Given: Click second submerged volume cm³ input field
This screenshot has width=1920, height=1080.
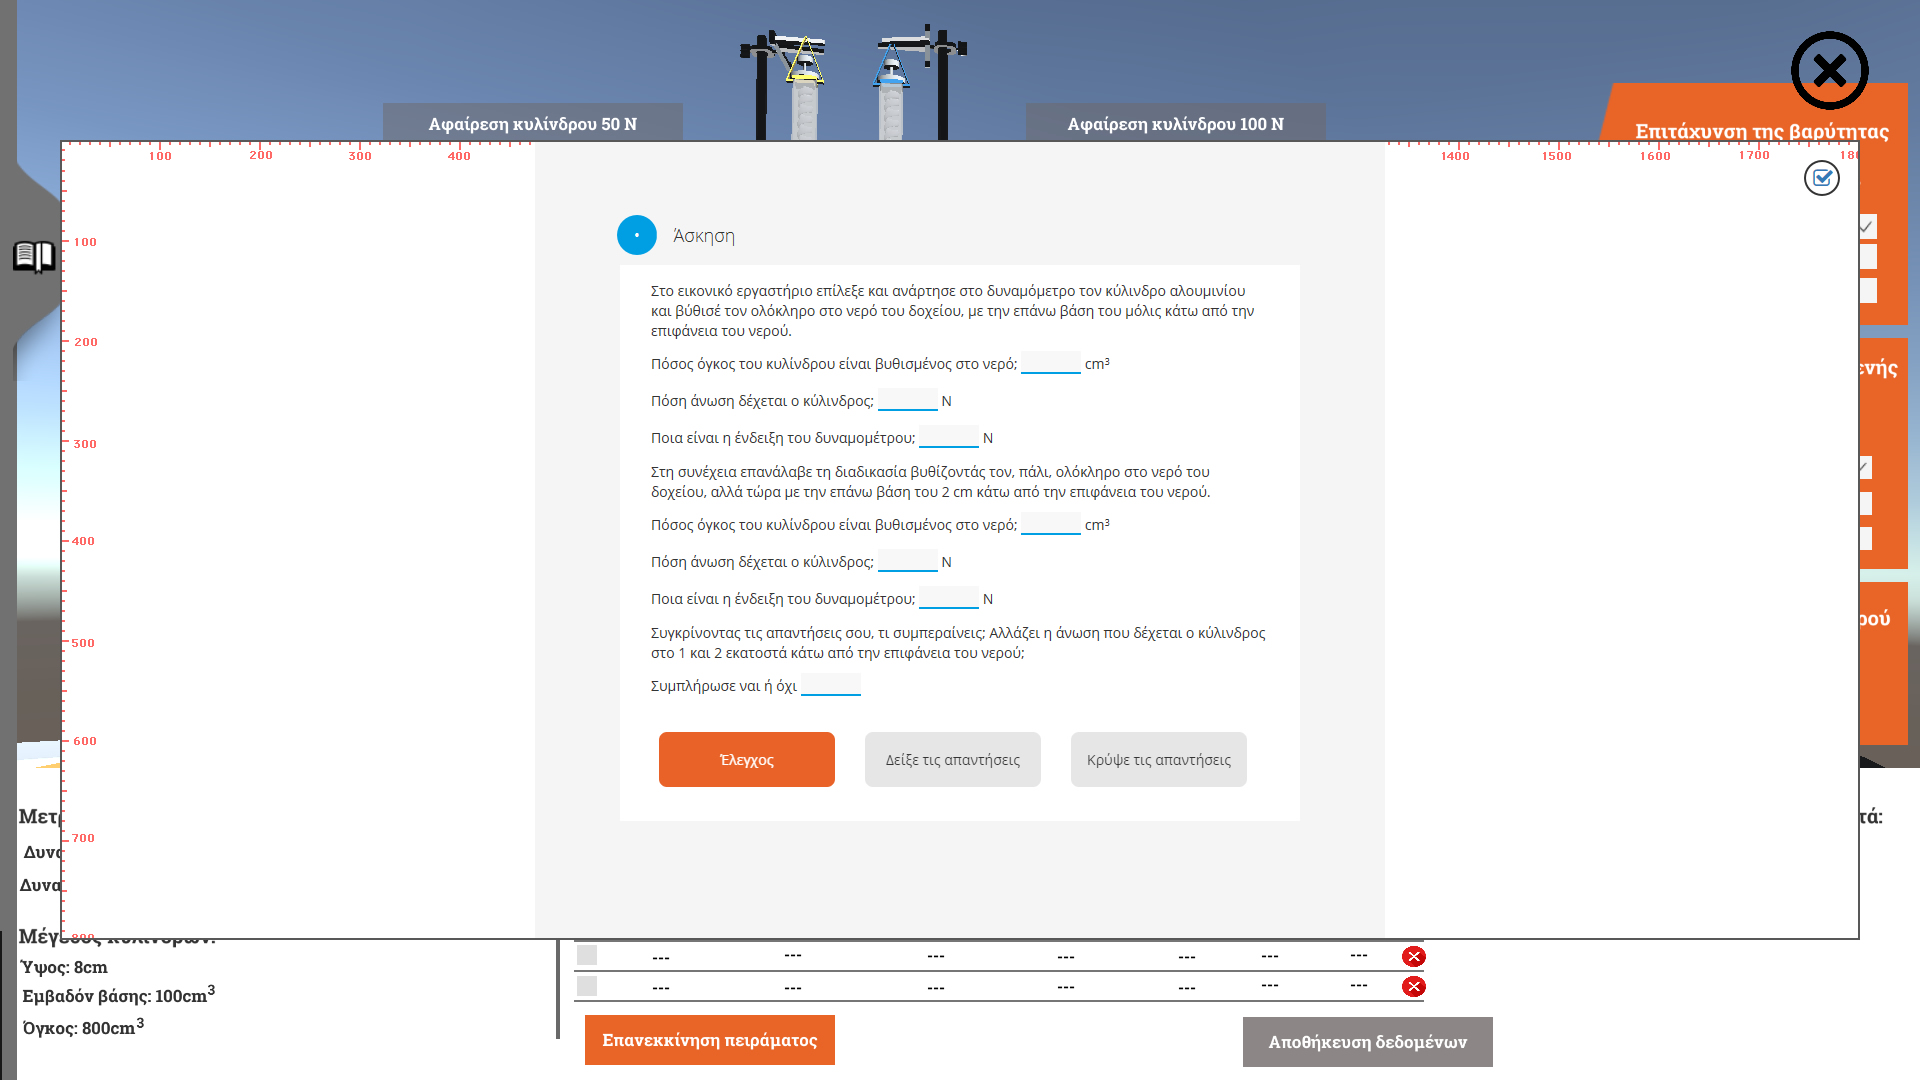Looking at the screenshot, I should pyautogui.click(x=1050, y=524).
